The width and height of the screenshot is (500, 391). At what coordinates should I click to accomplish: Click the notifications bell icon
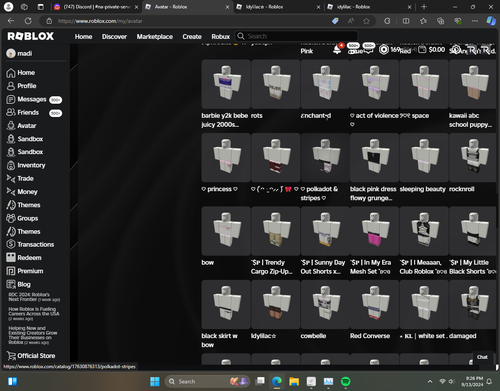click(337, 50)
